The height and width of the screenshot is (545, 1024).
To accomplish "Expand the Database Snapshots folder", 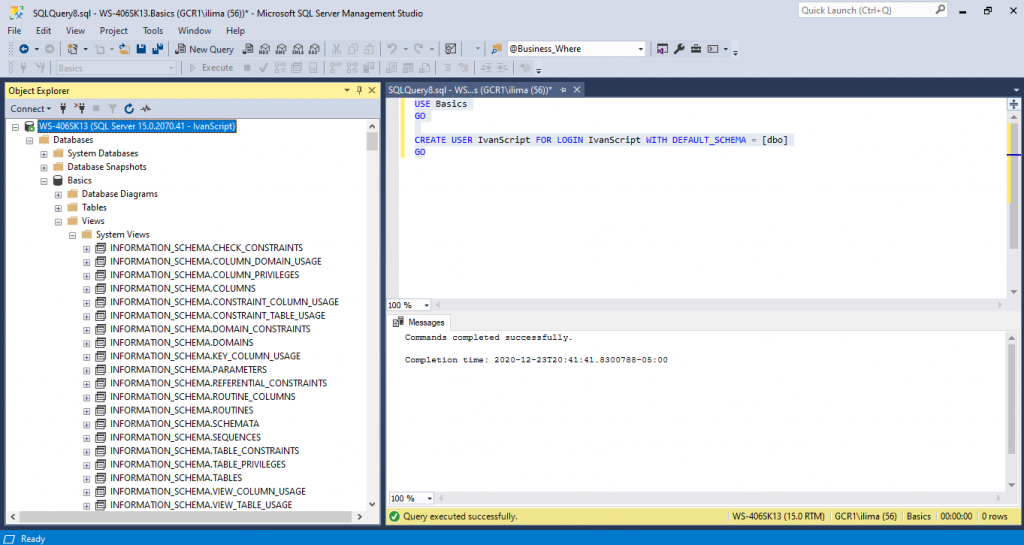I will [x=44, y=167].
